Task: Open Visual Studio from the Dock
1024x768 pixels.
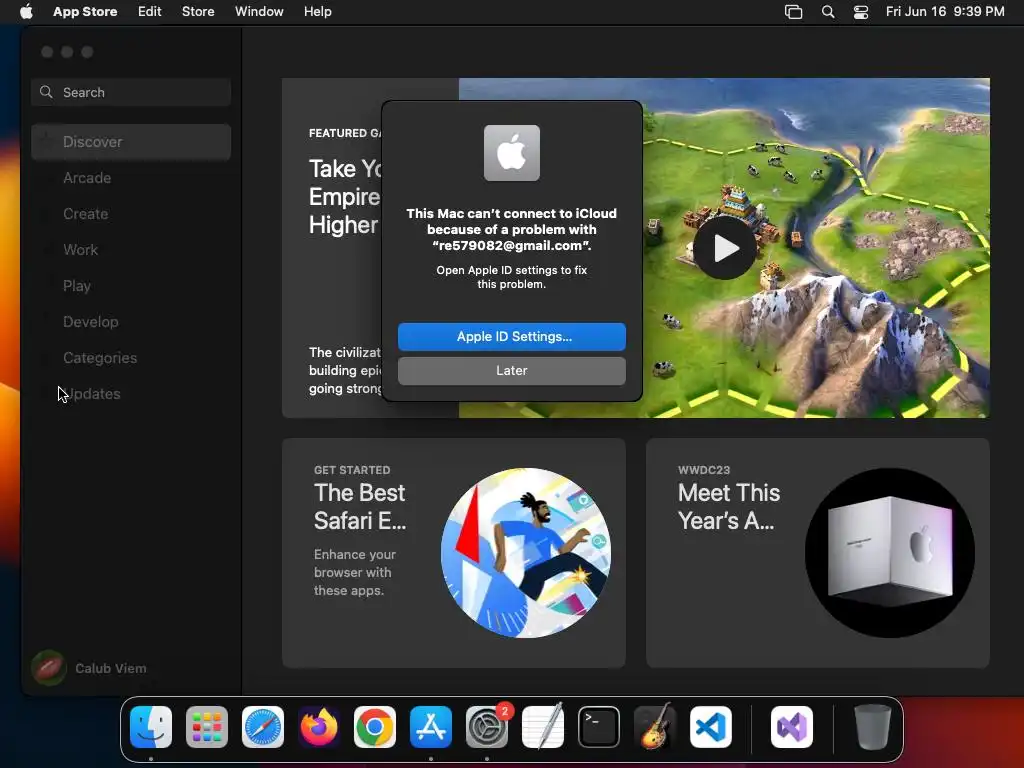Action: (792, 726)
